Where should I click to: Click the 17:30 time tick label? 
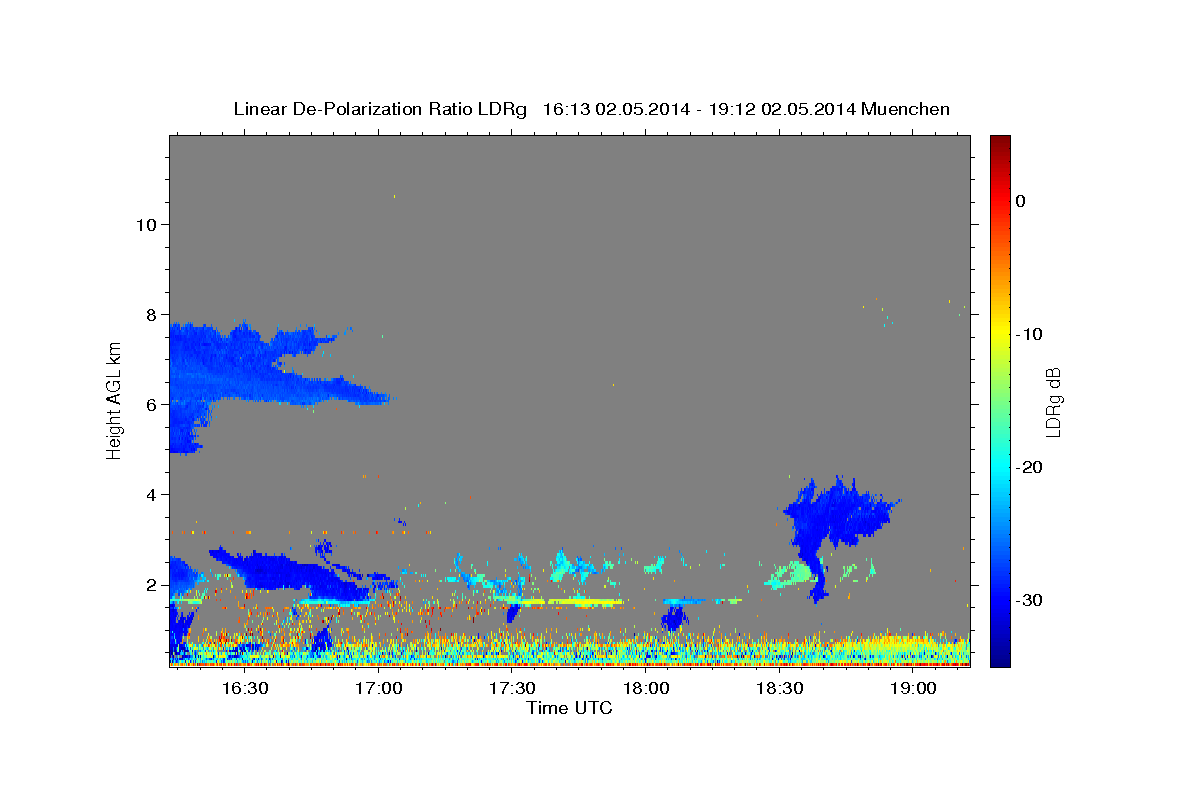point(512,688)
